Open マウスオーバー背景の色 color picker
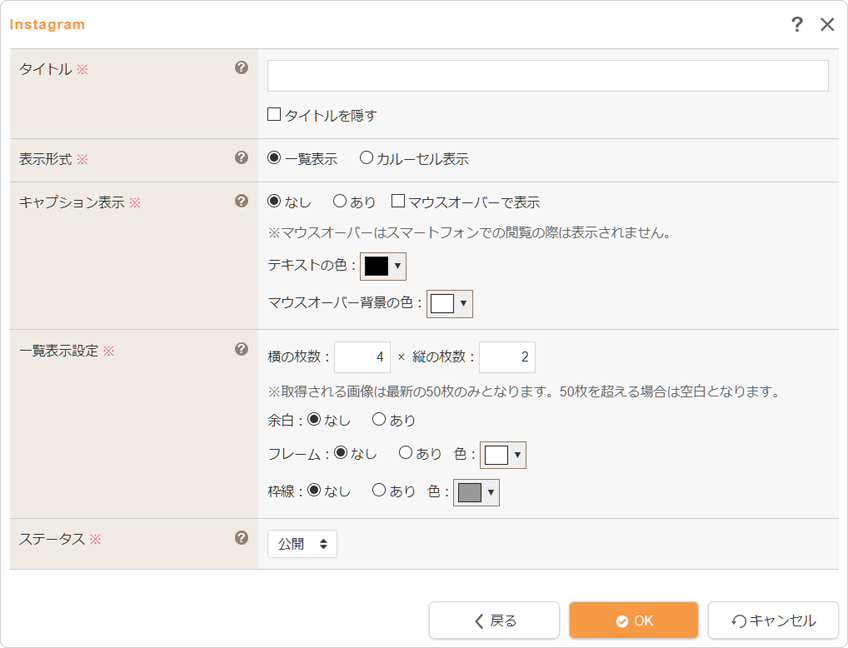 tap(449, 304)
